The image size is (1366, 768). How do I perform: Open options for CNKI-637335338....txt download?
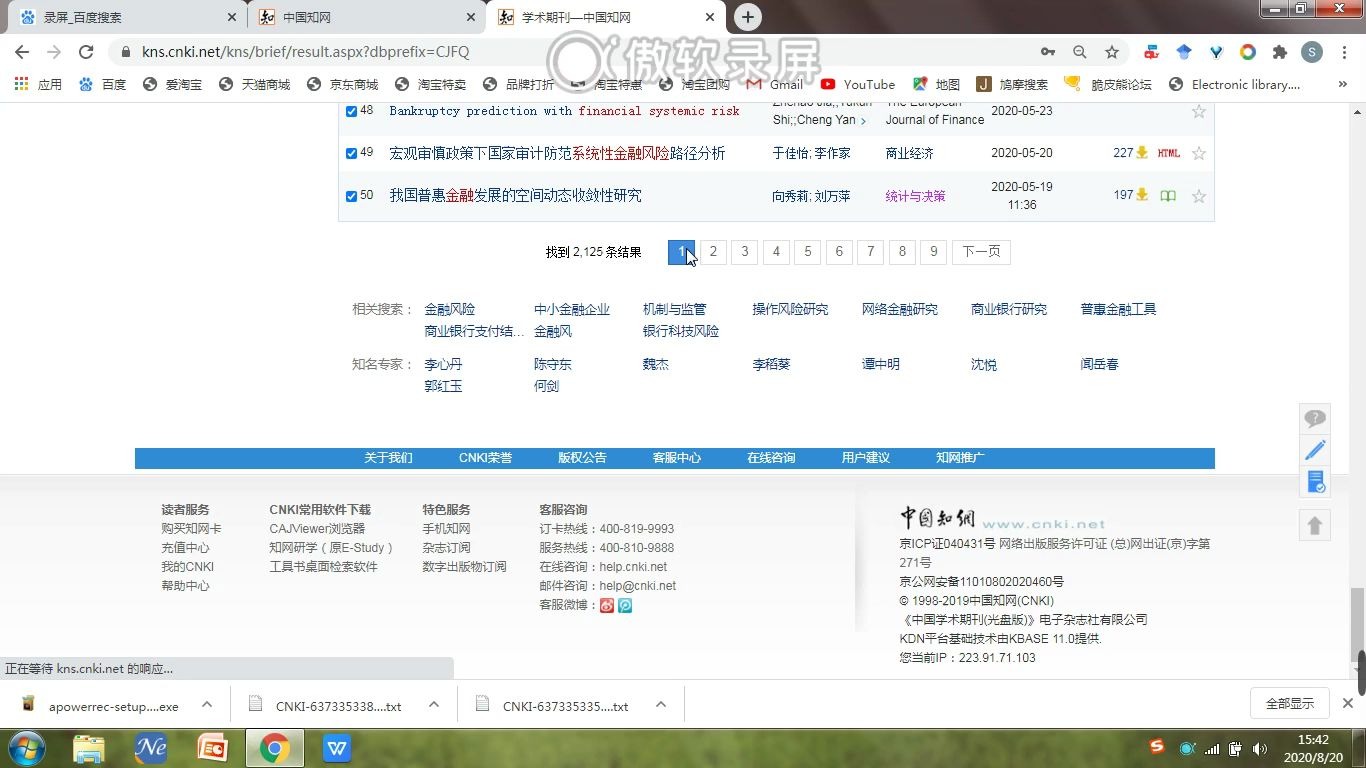point(433,705)
